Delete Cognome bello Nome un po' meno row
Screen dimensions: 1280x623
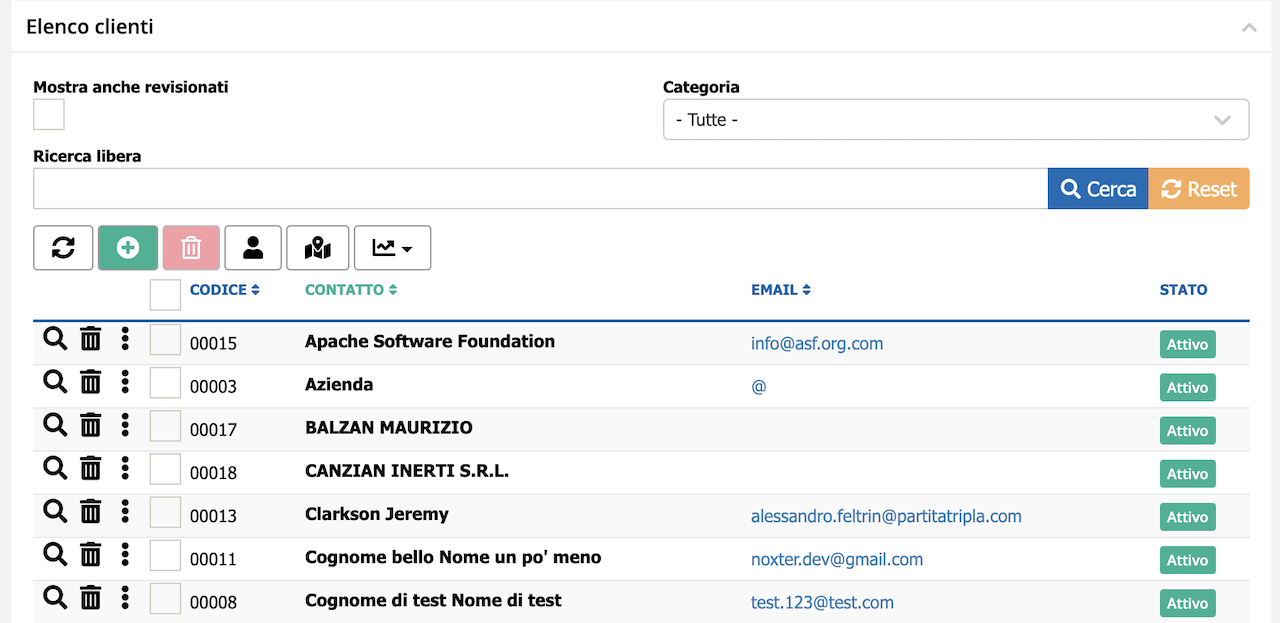(91, 554)
